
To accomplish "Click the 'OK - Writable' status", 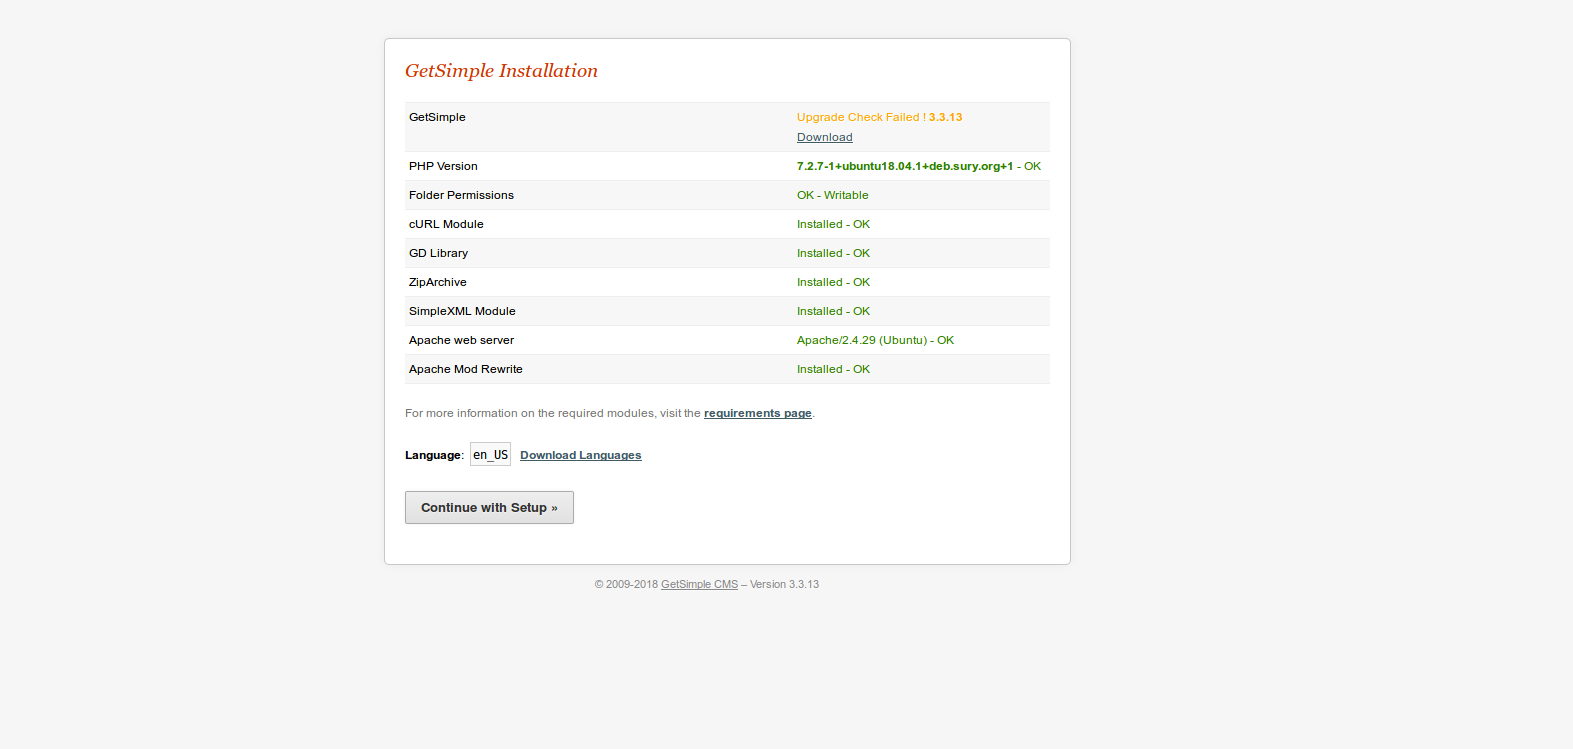I will pos(832,195).
